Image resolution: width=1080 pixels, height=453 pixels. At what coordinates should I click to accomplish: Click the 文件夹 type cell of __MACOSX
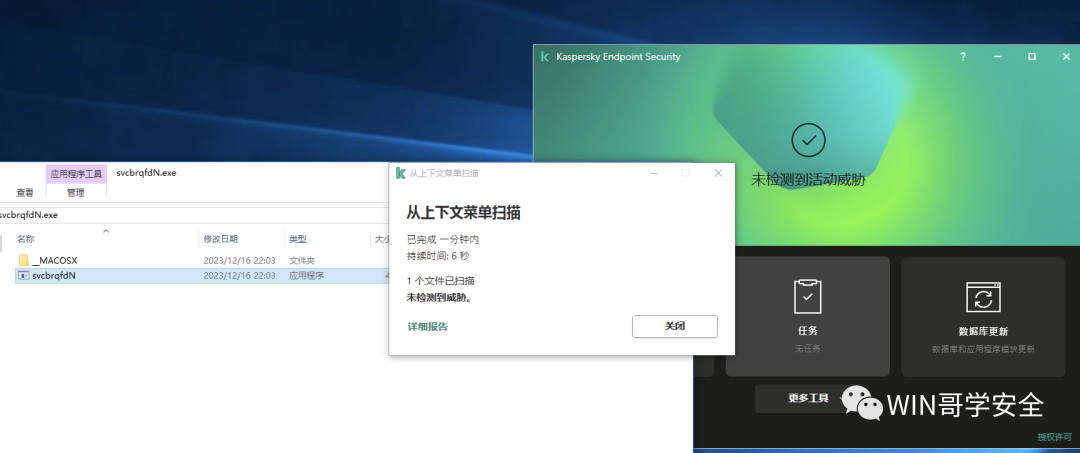[302, 261]
